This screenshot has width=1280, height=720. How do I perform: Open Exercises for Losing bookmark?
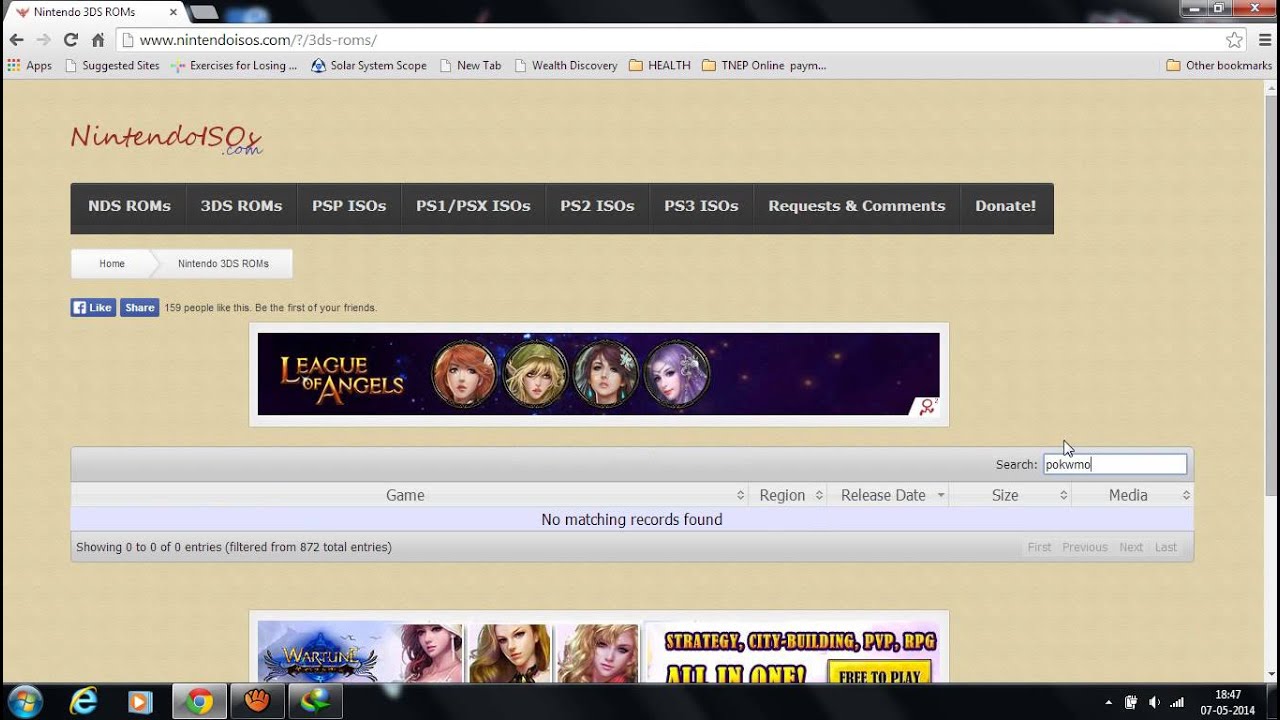pos(234,65)
